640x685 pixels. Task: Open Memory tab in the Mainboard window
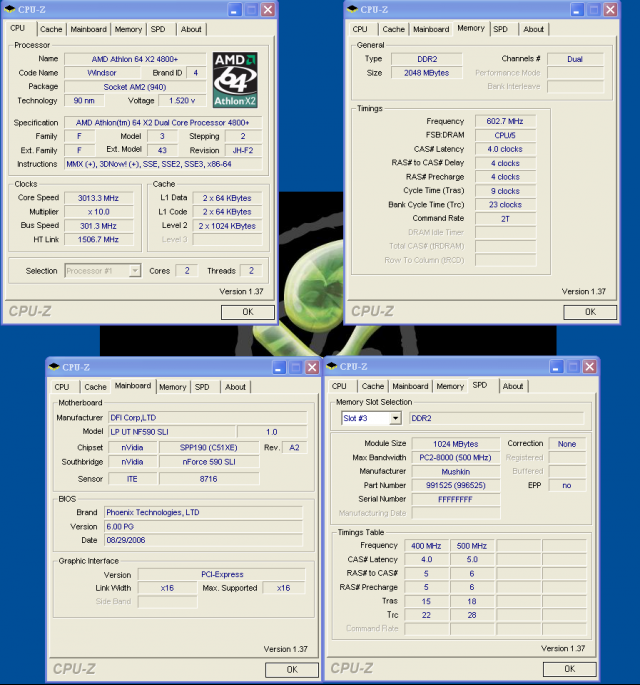click(x=173, y=387)
